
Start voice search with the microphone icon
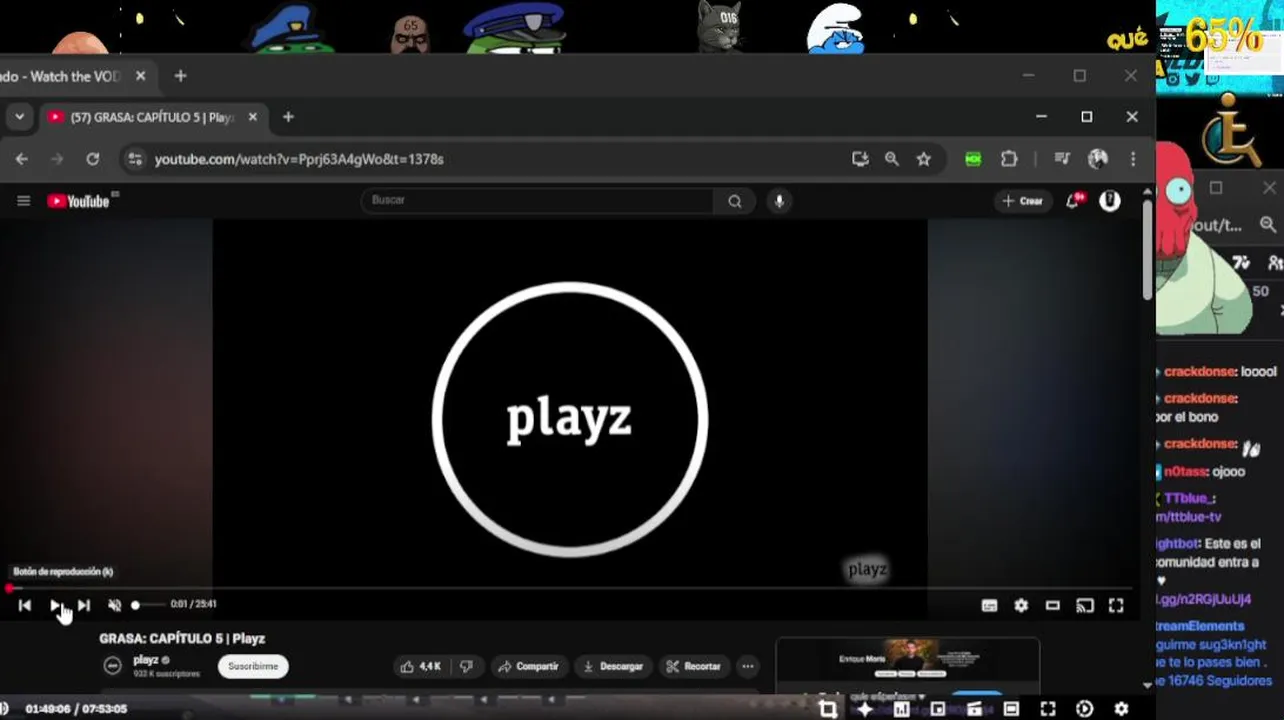click(x=779, y=201)
